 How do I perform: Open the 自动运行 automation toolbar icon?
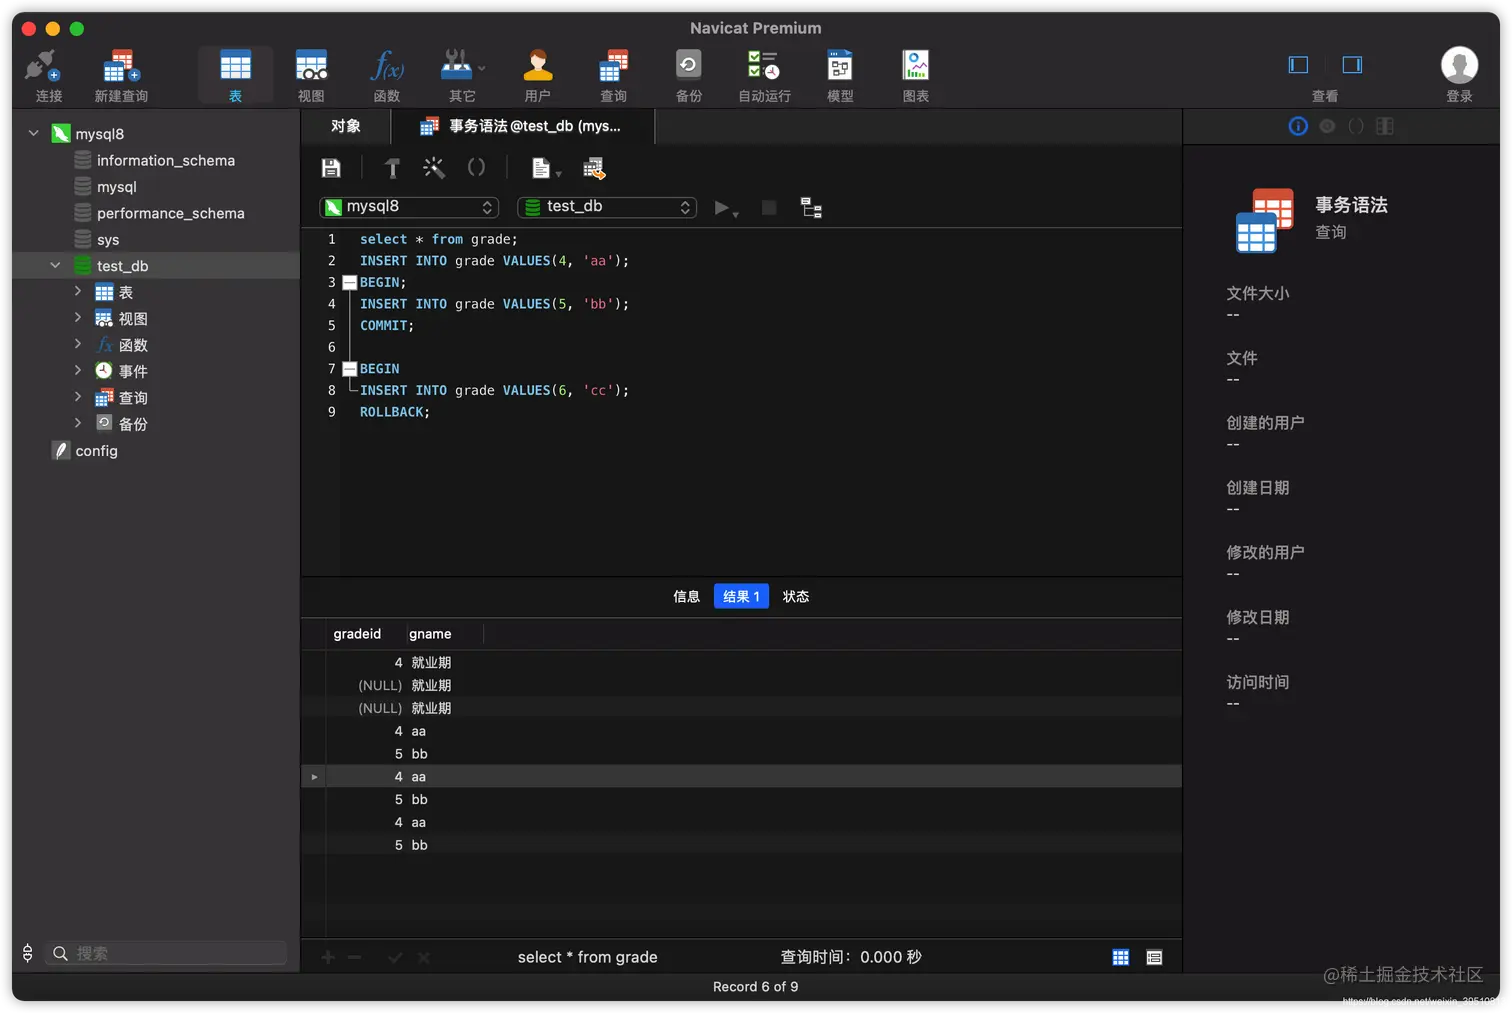coord(764,76)
